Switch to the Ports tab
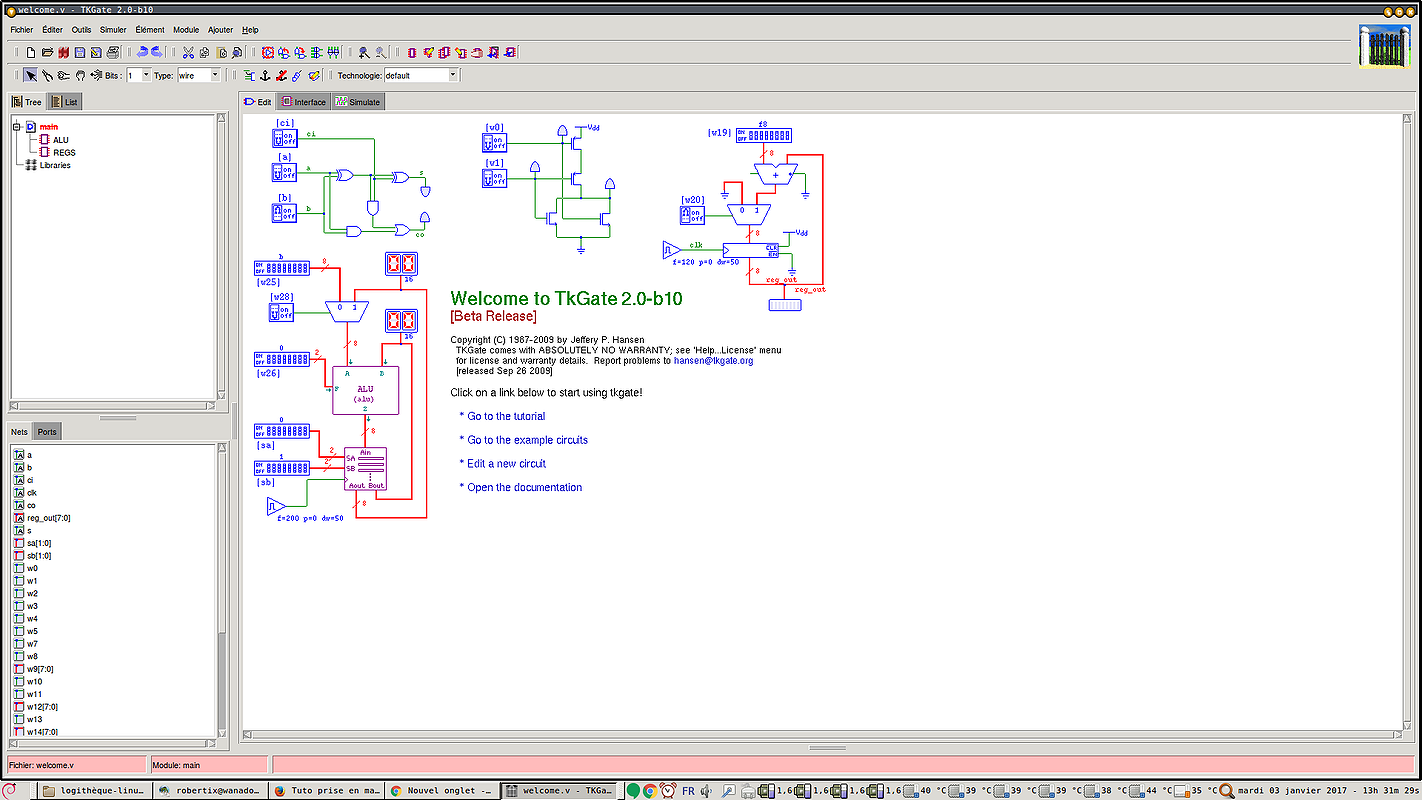1422x800 pixels. point(47,432)
